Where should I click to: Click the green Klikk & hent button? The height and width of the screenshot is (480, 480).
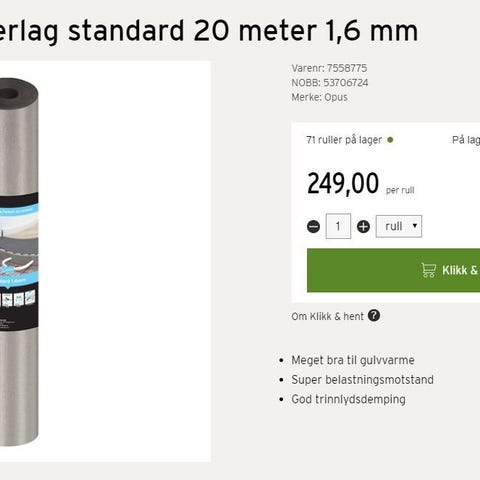393,270
